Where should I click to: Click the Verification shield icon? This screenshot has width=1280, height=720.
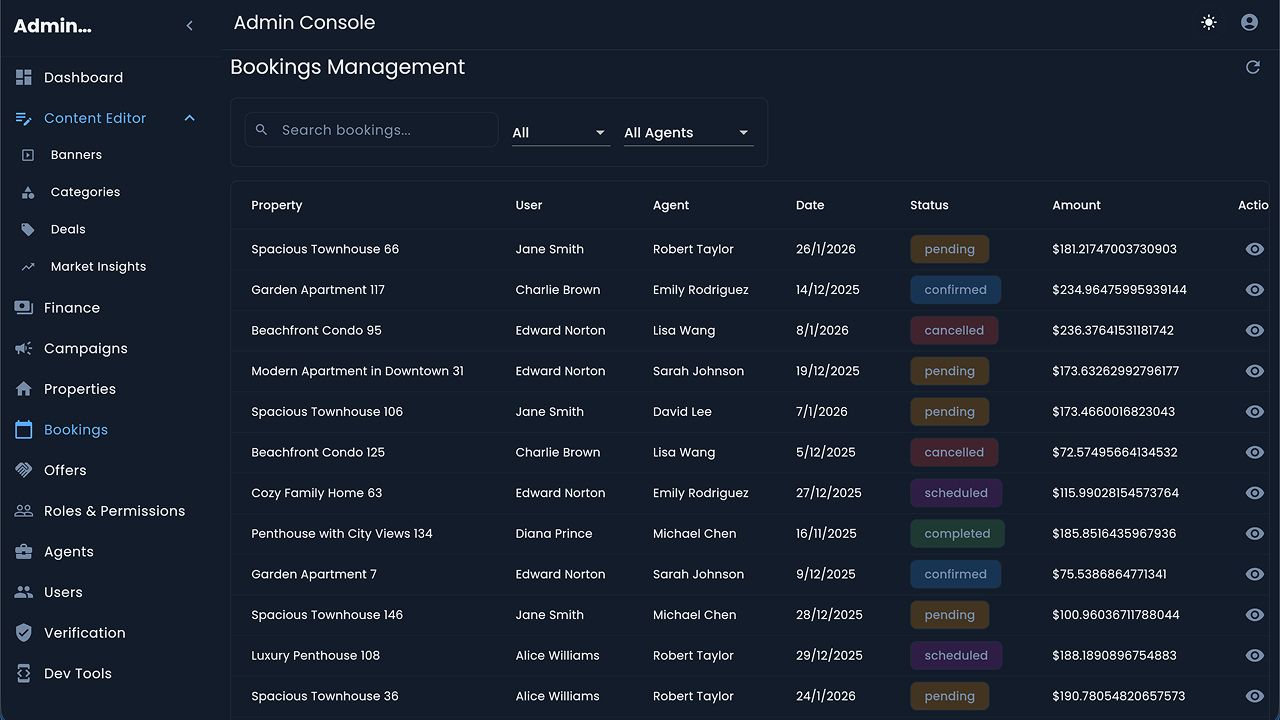(x=24, y=632)
